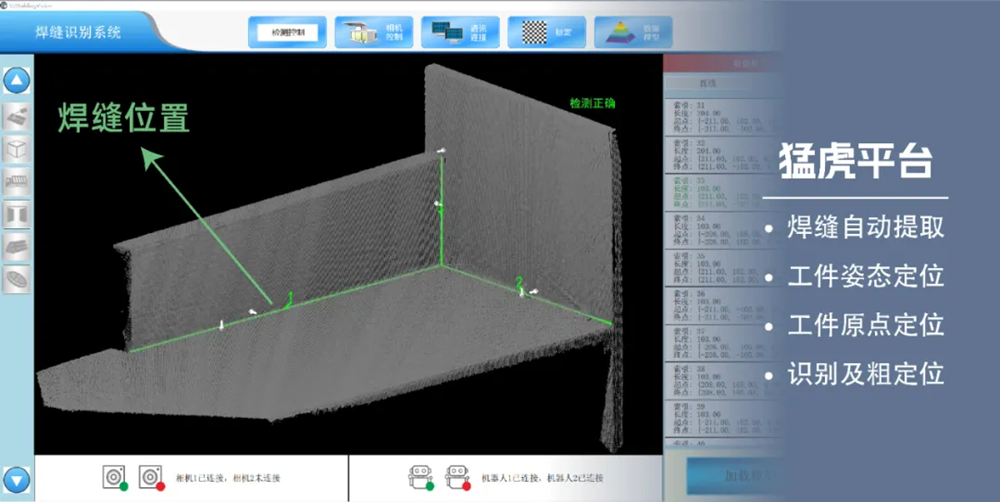Click camera 2 disconnected status icon
This screenshot has height=502, width=1000.
click(150, 477)
